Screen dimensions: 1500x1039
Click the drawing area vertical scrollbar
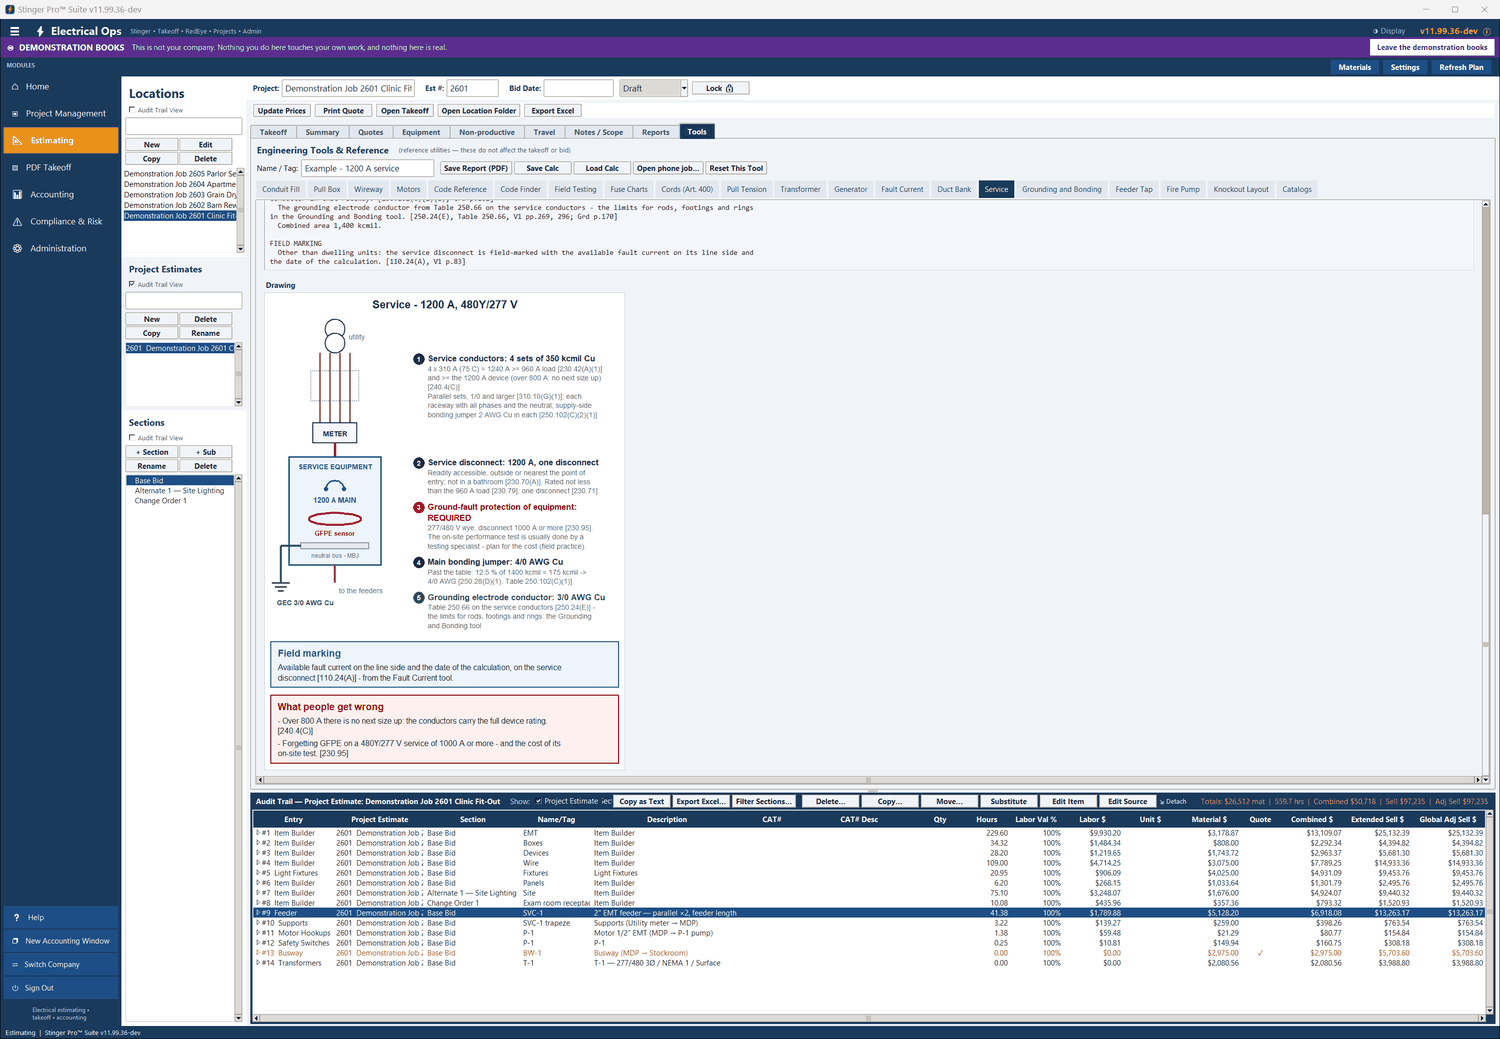tap(1486, 492)
